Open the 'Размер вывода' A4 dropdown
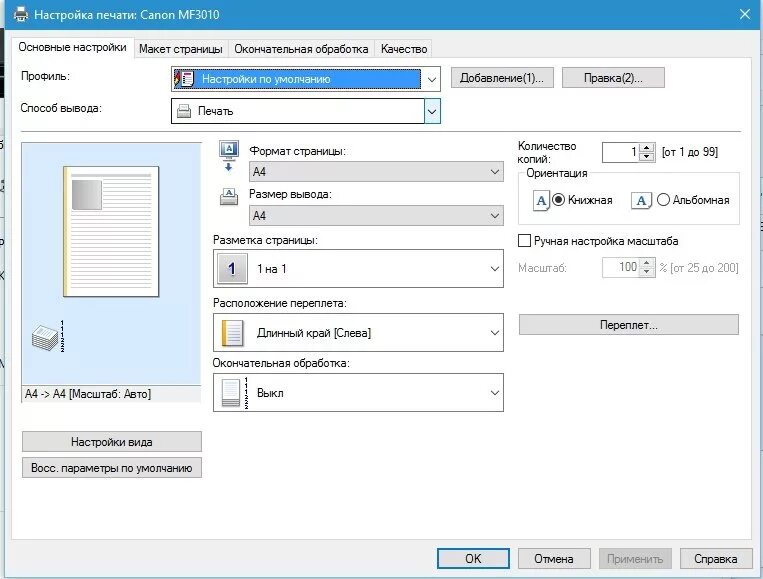 pyautogui.click(x=376, y=216)
